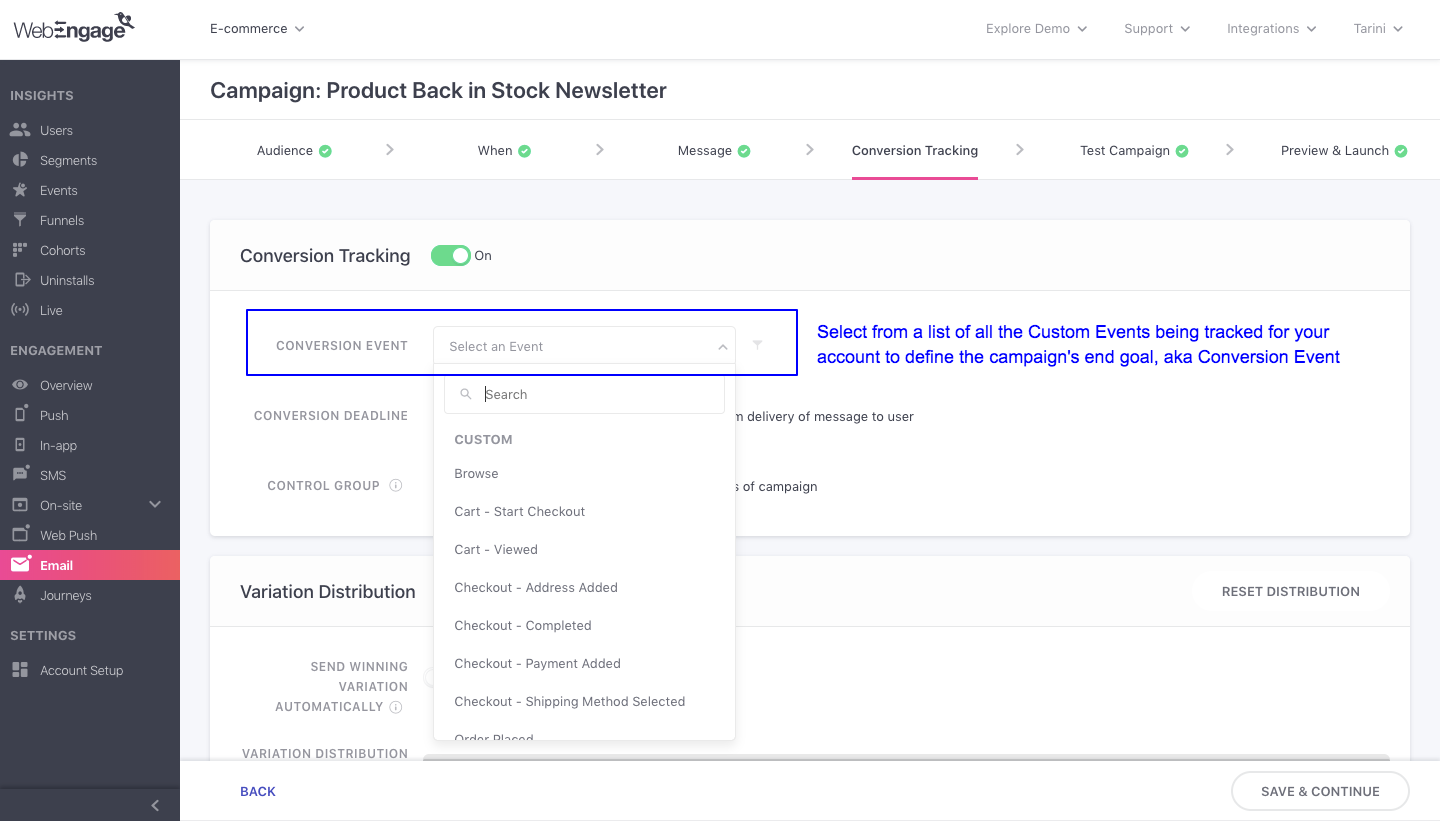Select Cart - Viewed event
This screenshot has height=821, width=1440.
584,549
